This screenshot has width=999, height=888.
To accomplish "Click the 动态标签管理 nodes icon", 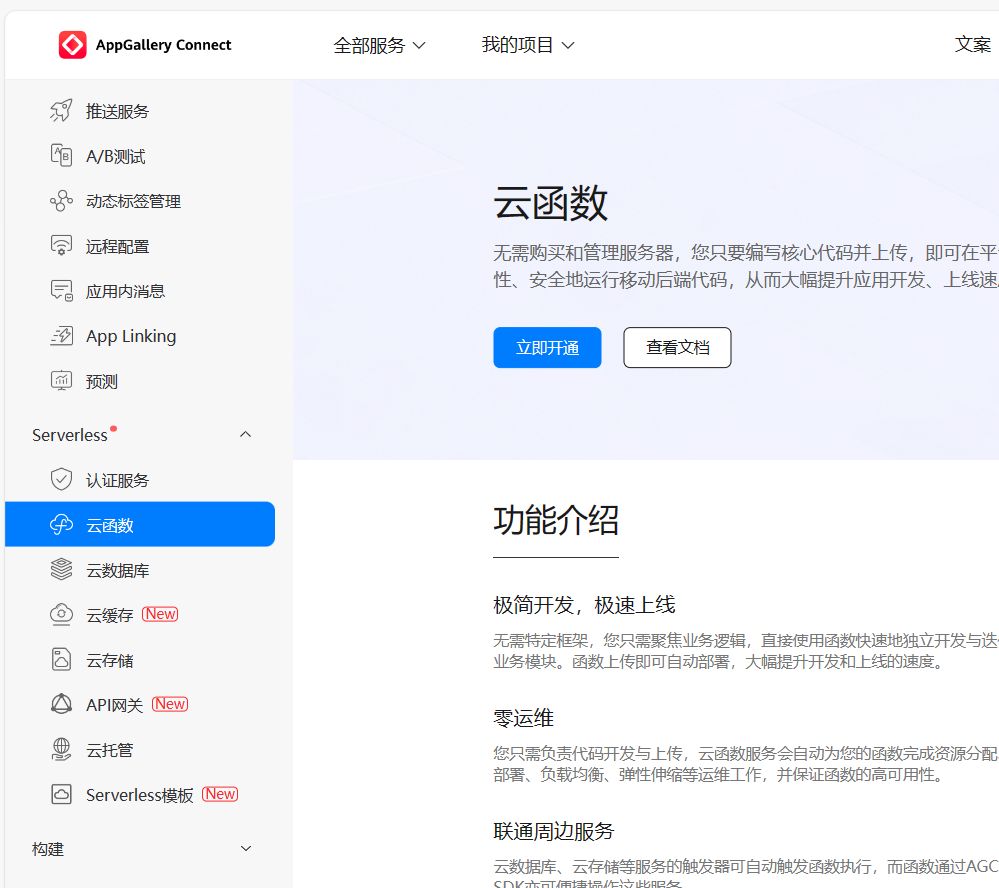I will point(61,201).
